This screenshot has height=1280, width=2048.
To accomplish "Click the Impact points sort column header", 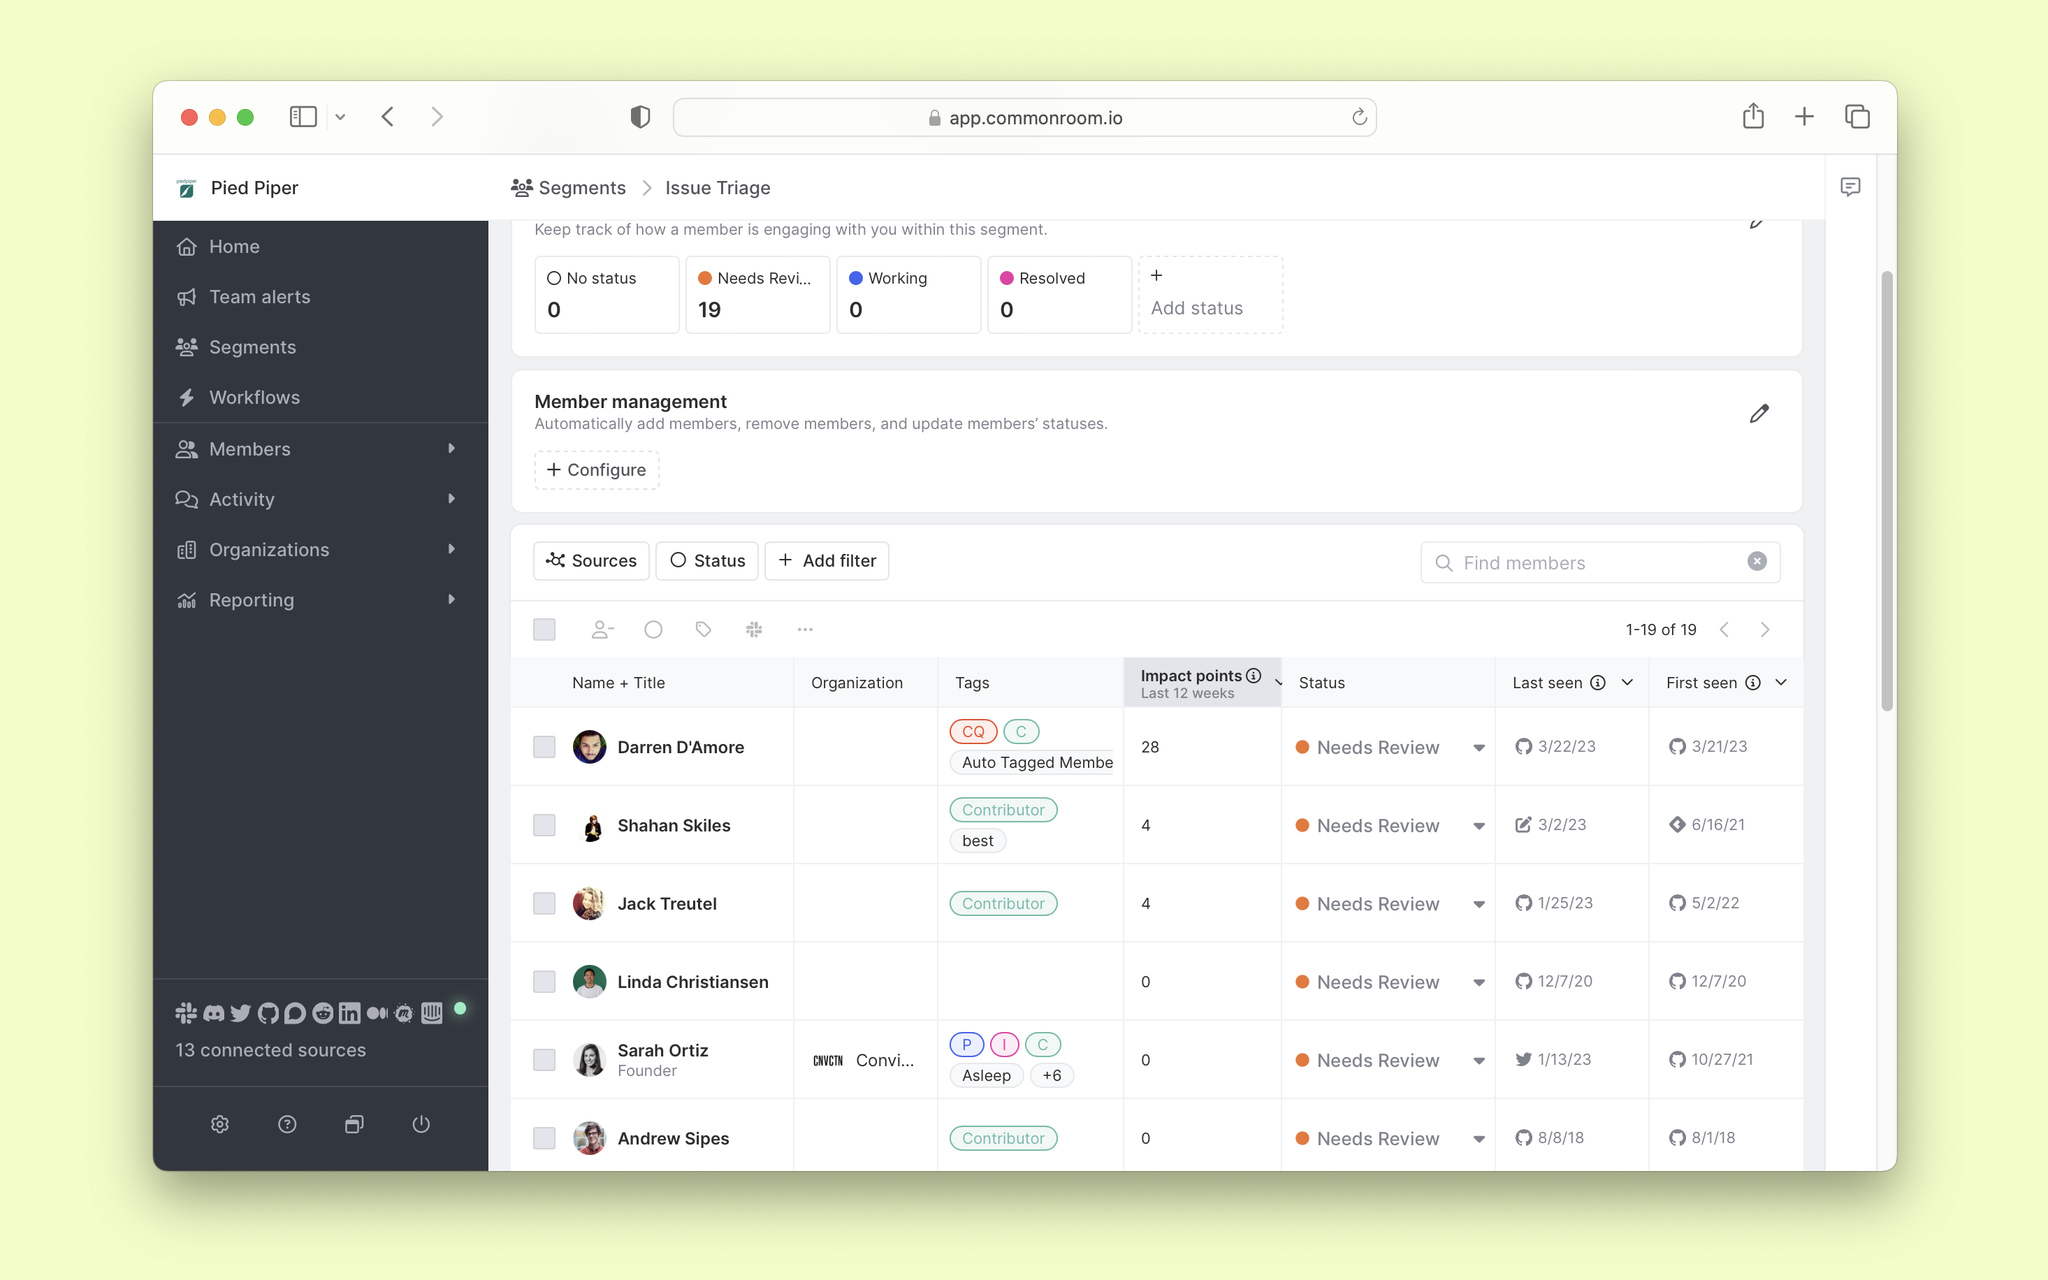I will [x=1202, y=681].
